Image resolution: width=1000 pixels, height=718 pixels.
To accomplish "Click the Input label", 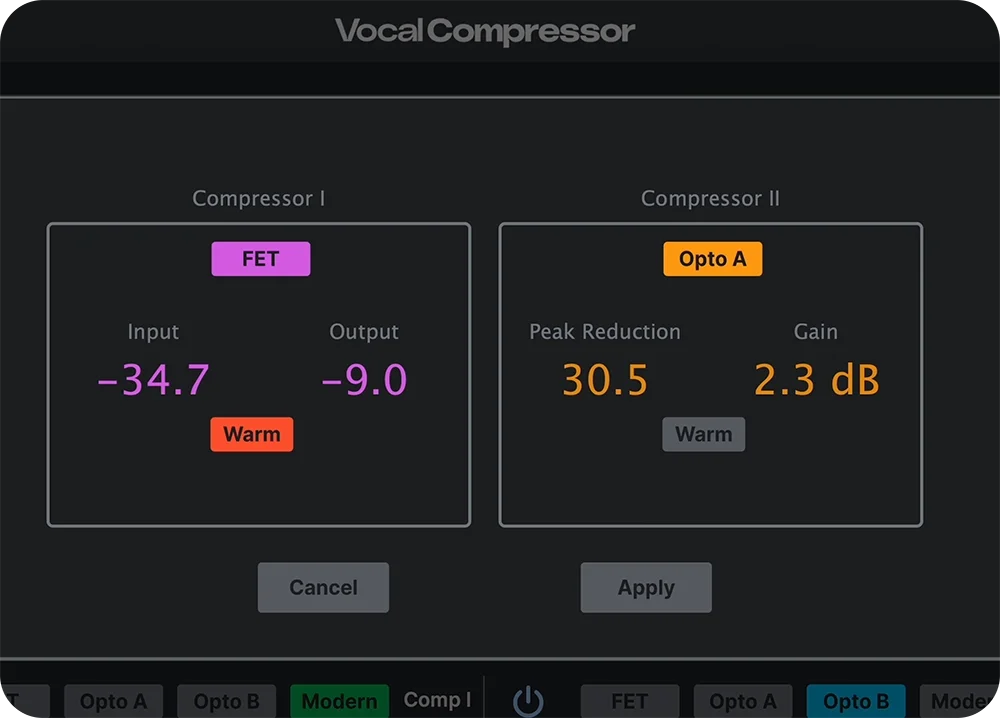I will coord(153,332).
